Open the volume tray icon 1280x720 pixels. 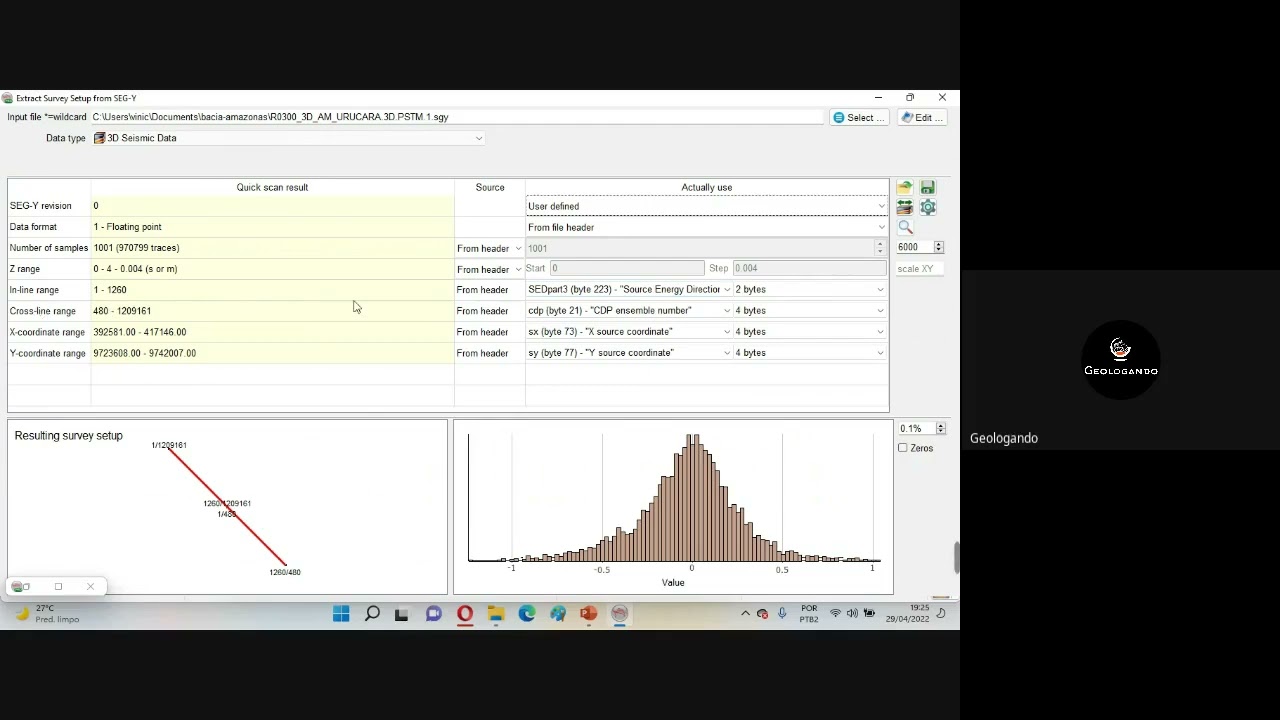point(852,613)
